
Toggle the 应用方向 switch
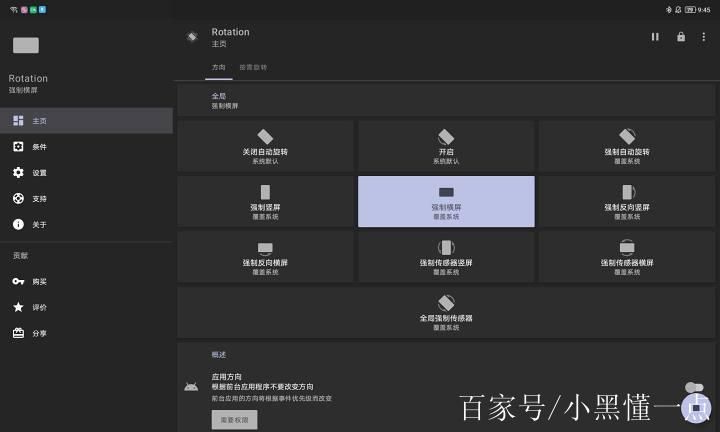click(x=694, y=387)
